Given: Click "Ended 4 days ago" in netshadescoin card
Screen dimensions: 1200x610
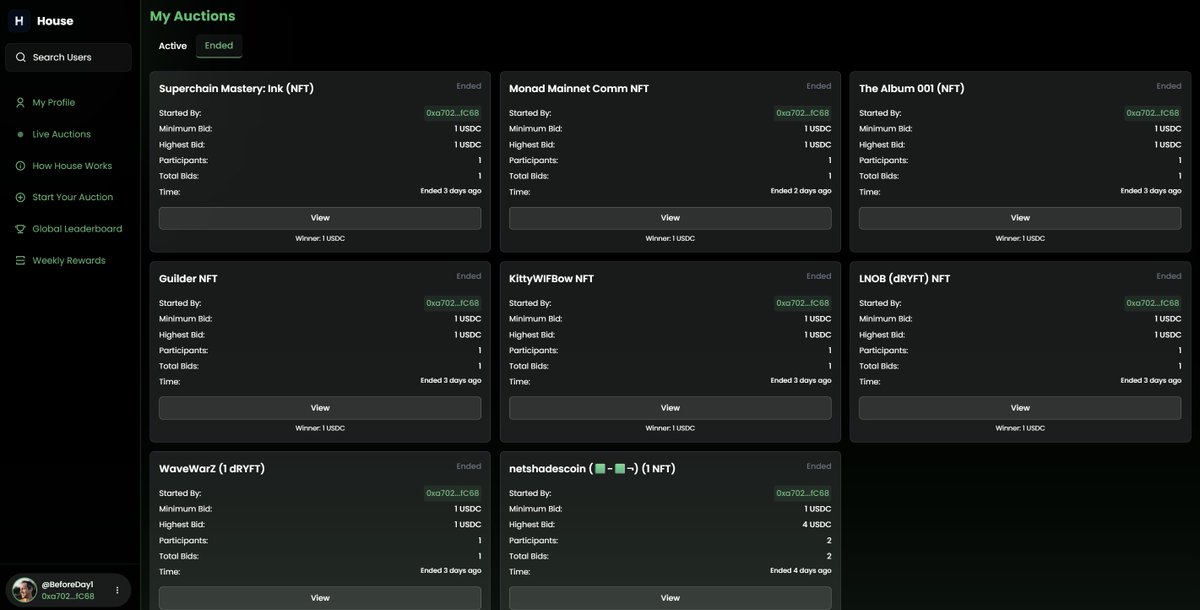Looking at the screenshot, I should coord(801,571).
